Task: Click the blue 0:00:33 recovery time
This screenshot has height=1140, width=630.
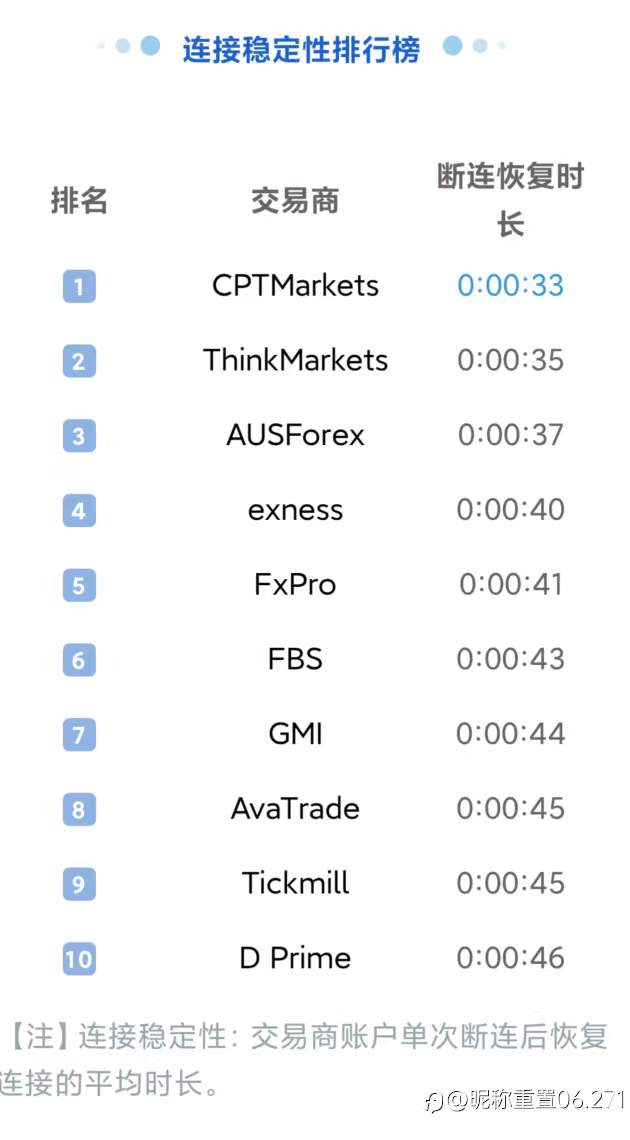Action: pyautogui.click(x=510, y=285)
